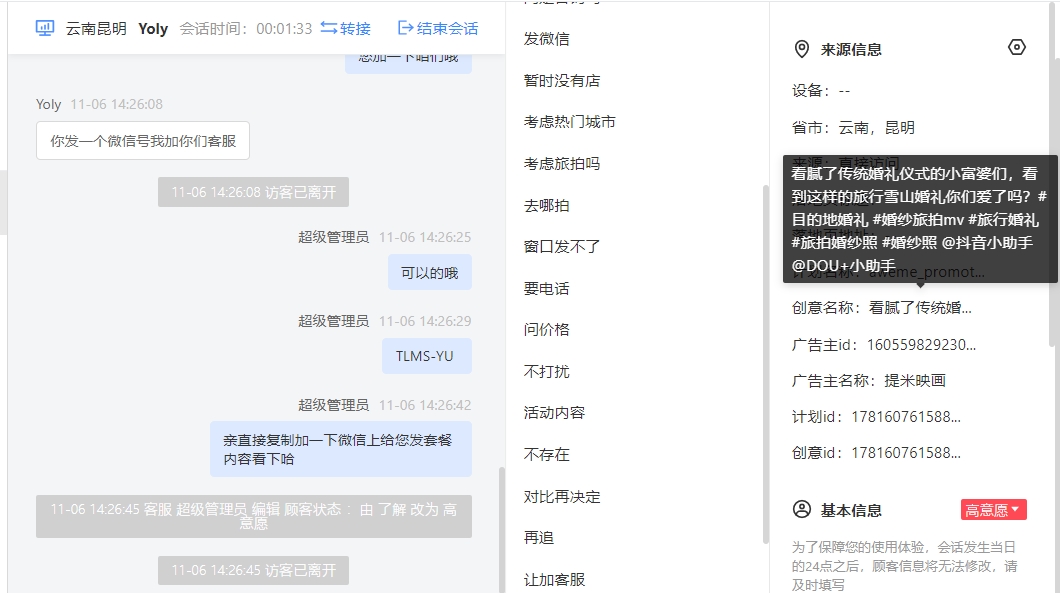The width and height of the screenshot is (1060, 593).
Task: Click the 结束会话 exit icon
Action: pos(406,28)
